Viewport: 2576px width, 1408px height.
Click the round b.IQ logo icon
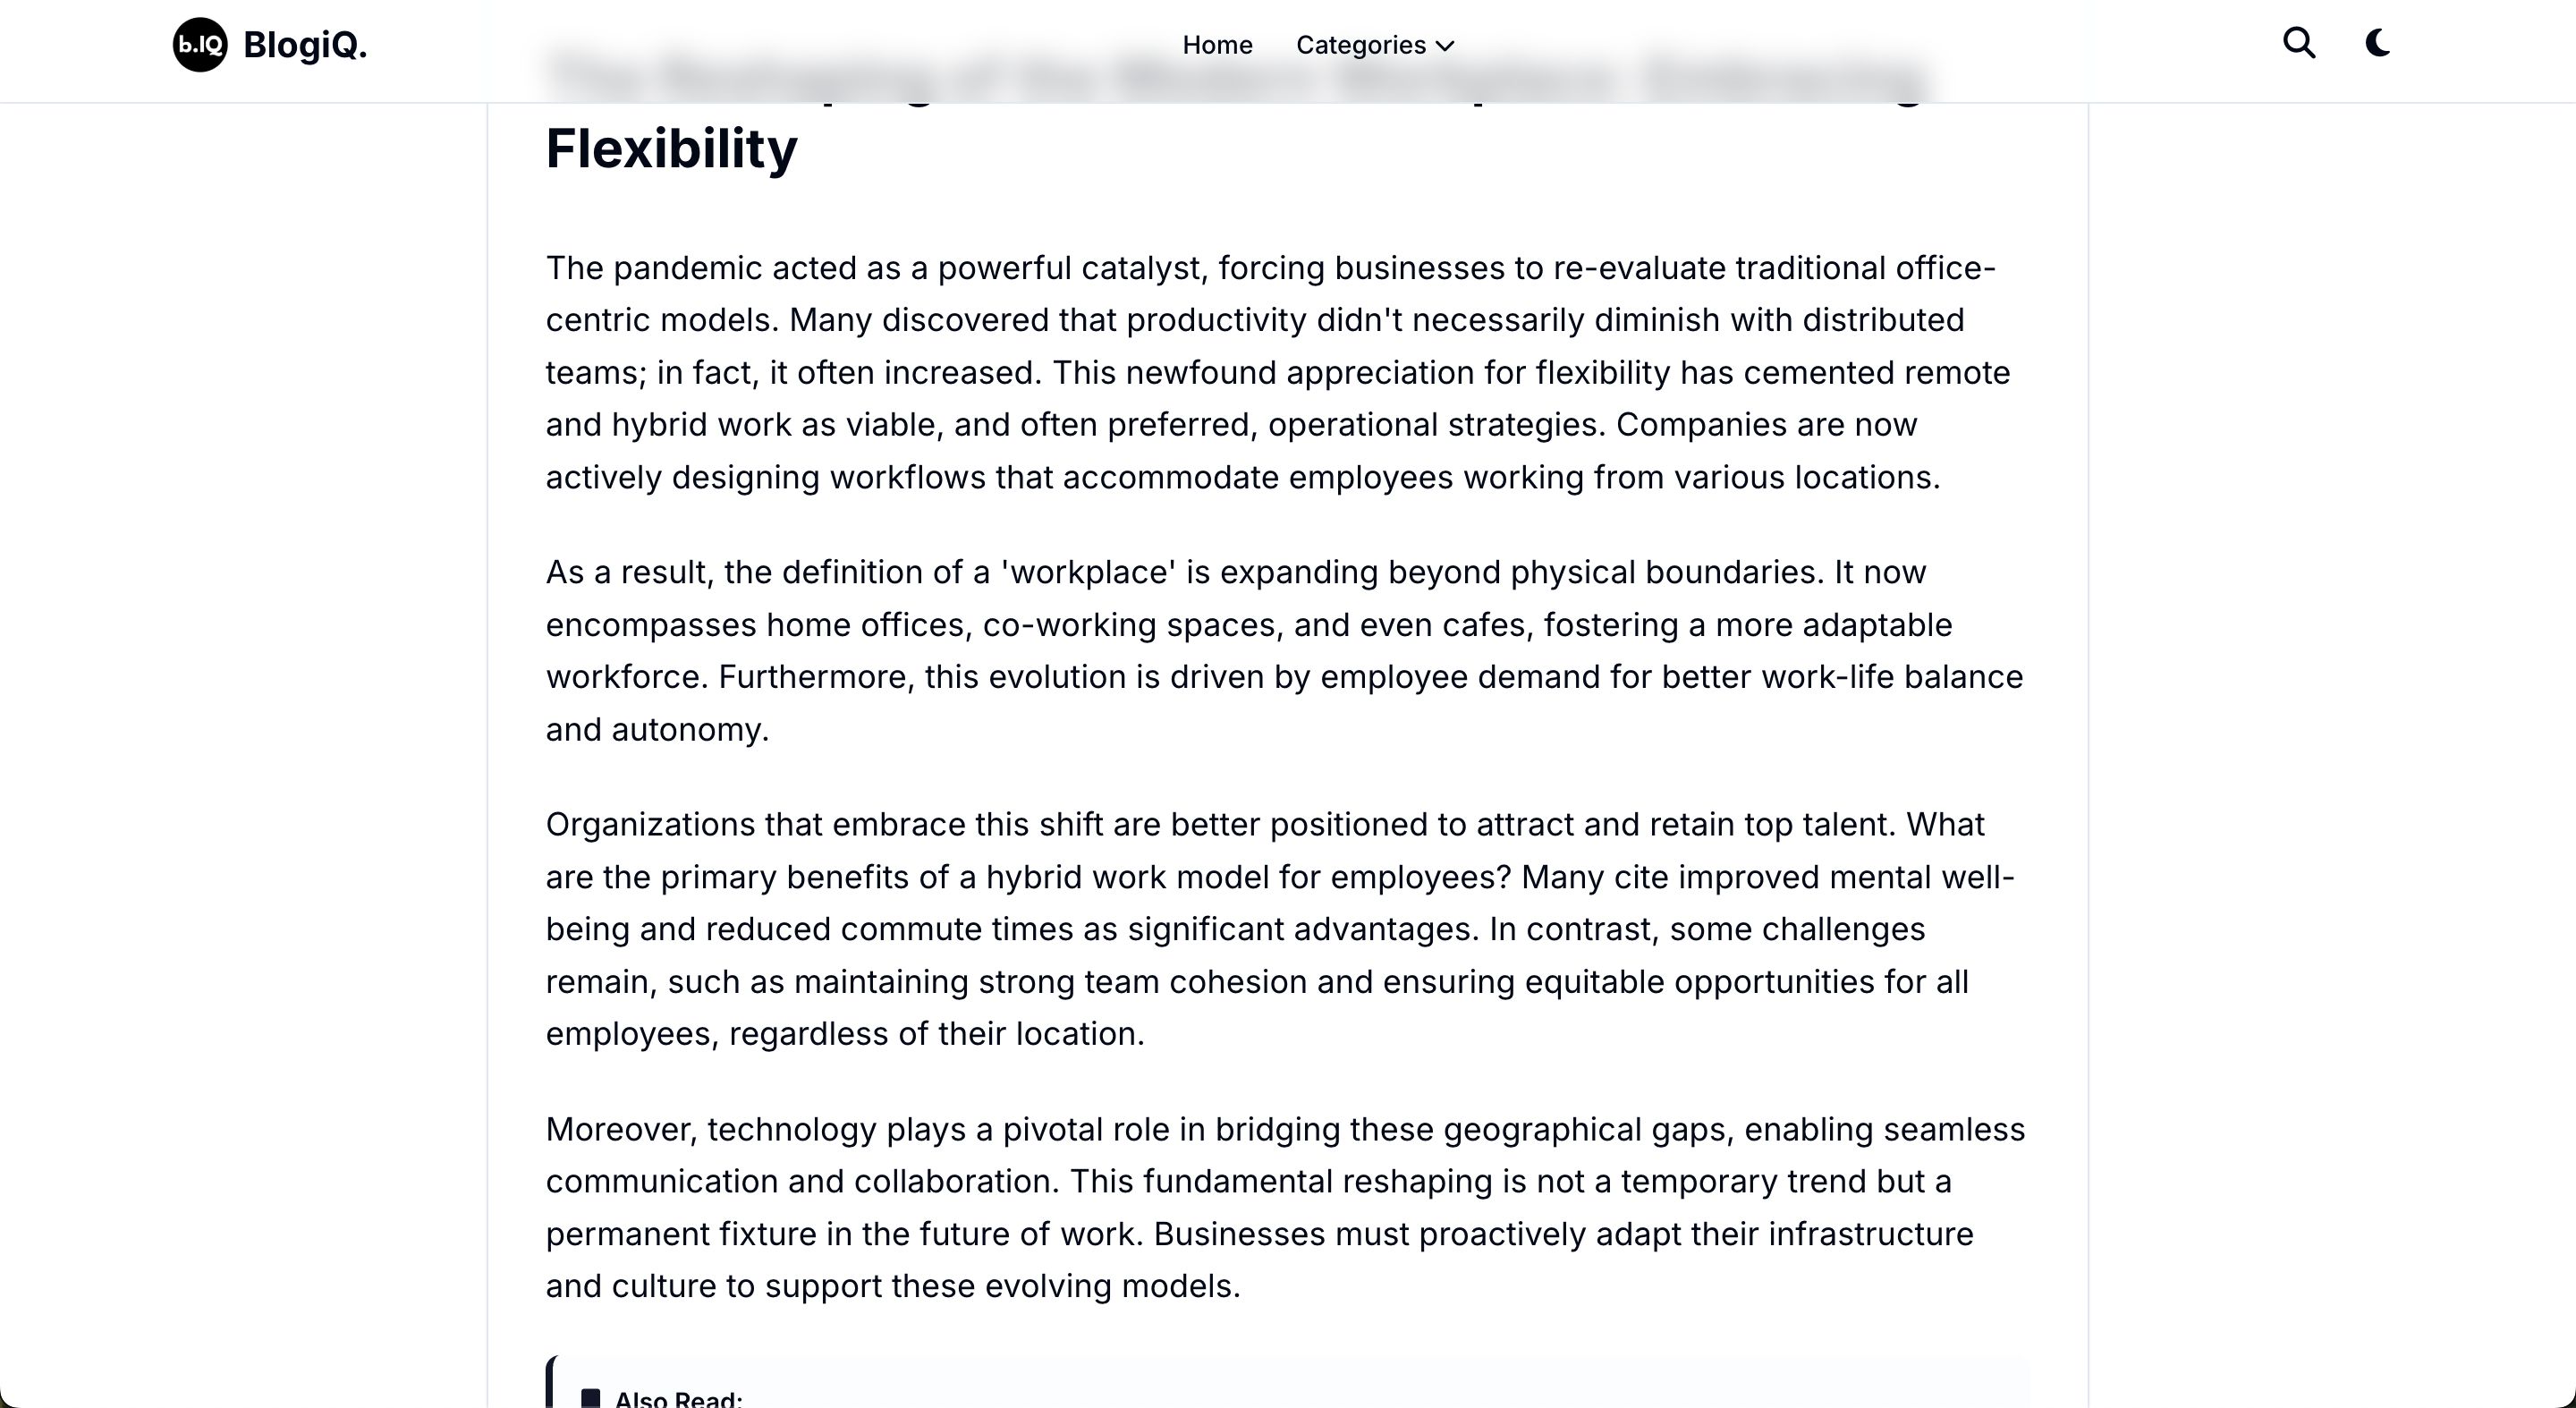200,45
